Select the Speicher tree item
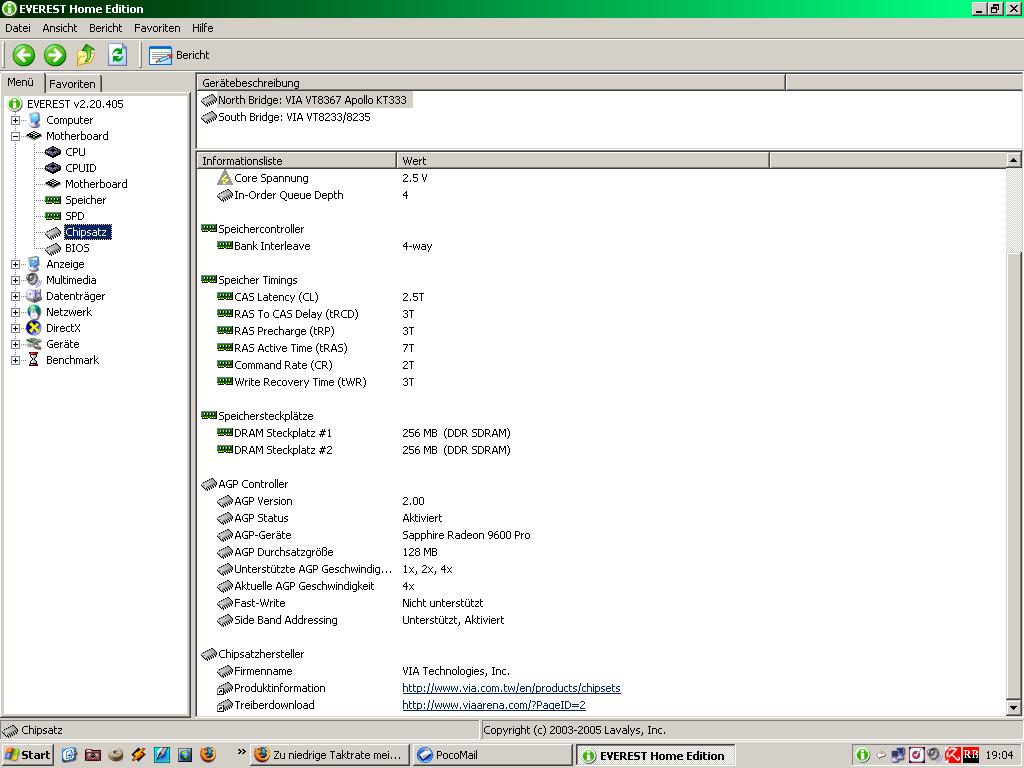The width and height of the screenshot is (1024, 768). pos(86,200)
